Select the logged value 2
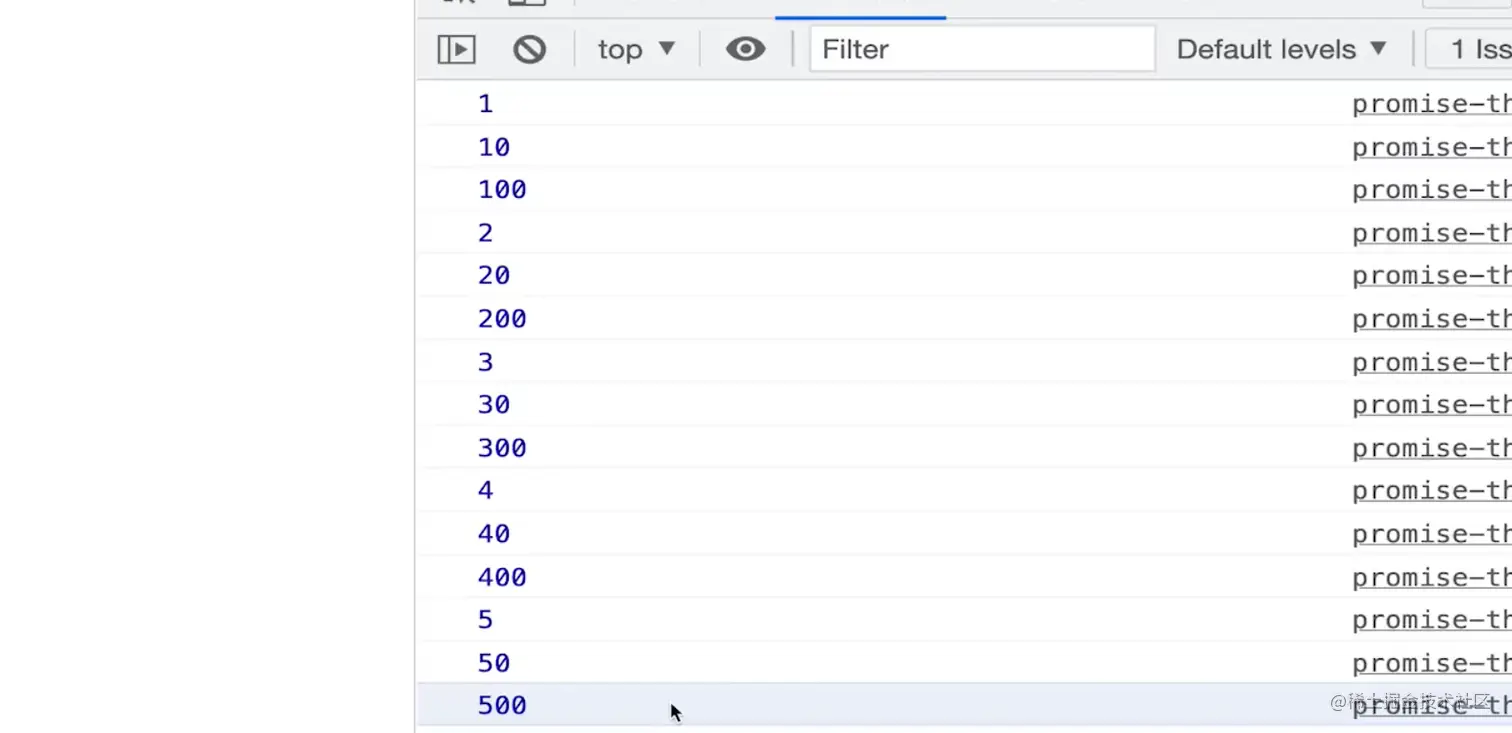 (x=486, y=233)
